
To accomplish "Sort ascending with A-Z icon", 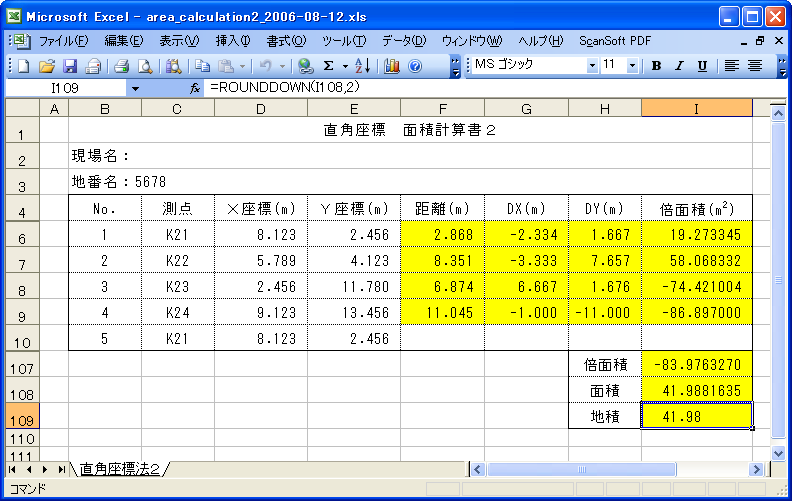I will (363, 66).
